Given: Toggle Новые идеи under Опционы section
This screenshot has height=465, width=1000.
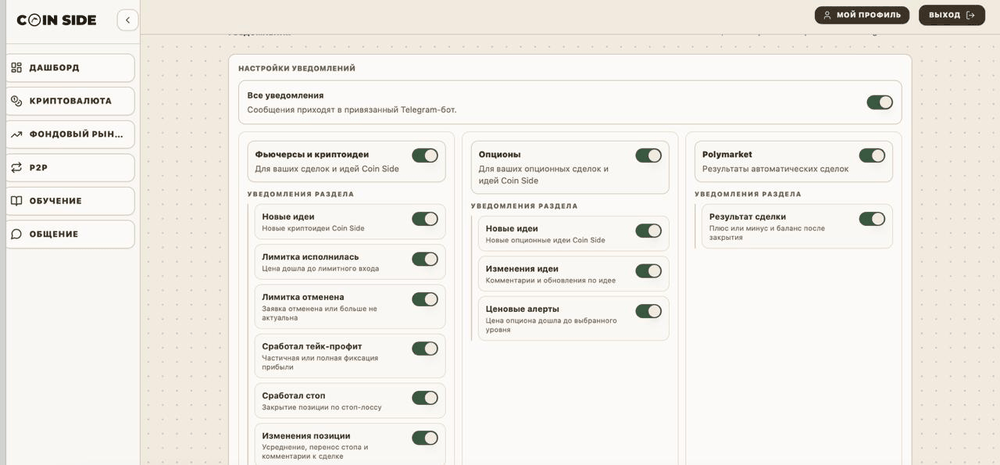Looking at the screenshot, I should [649, 230].
